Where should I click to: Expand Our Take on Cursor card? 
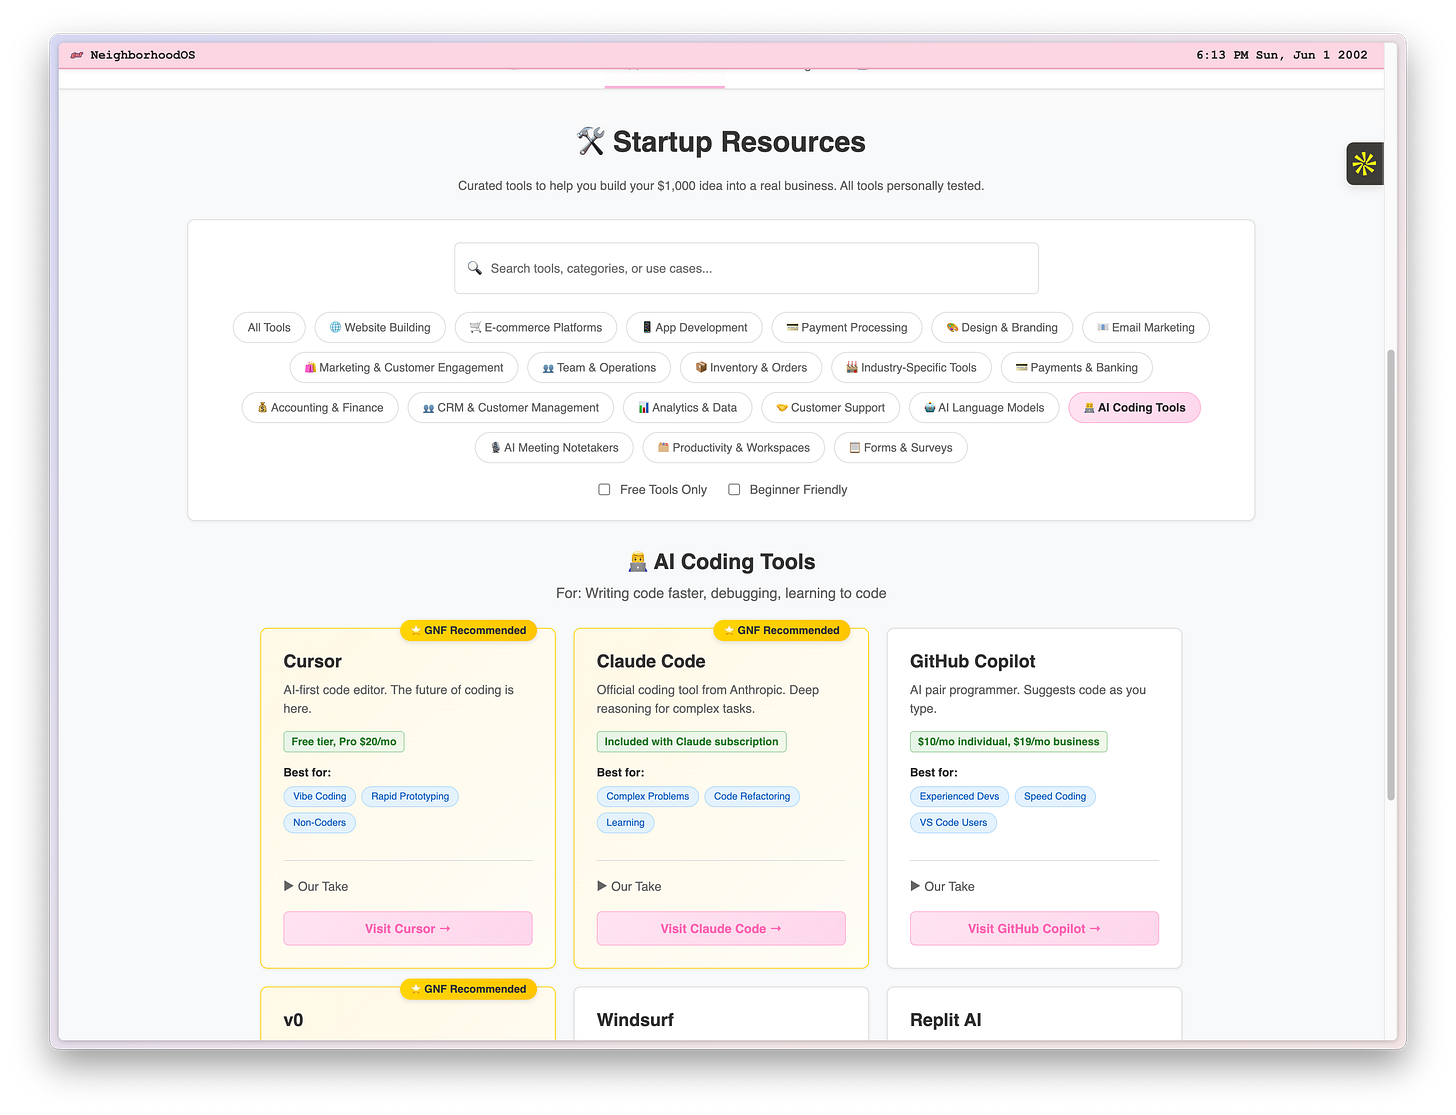(316, 886)
